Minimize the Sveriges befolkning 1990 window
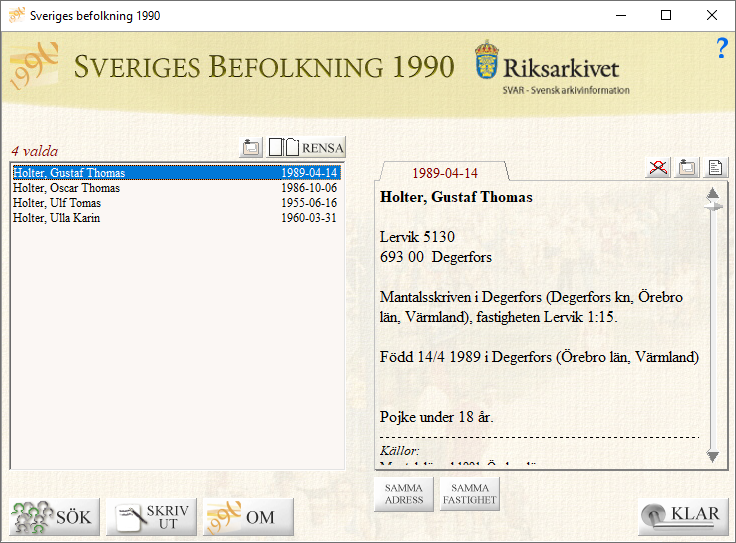Screen dimensions: 736x543 tap(621, 15)
